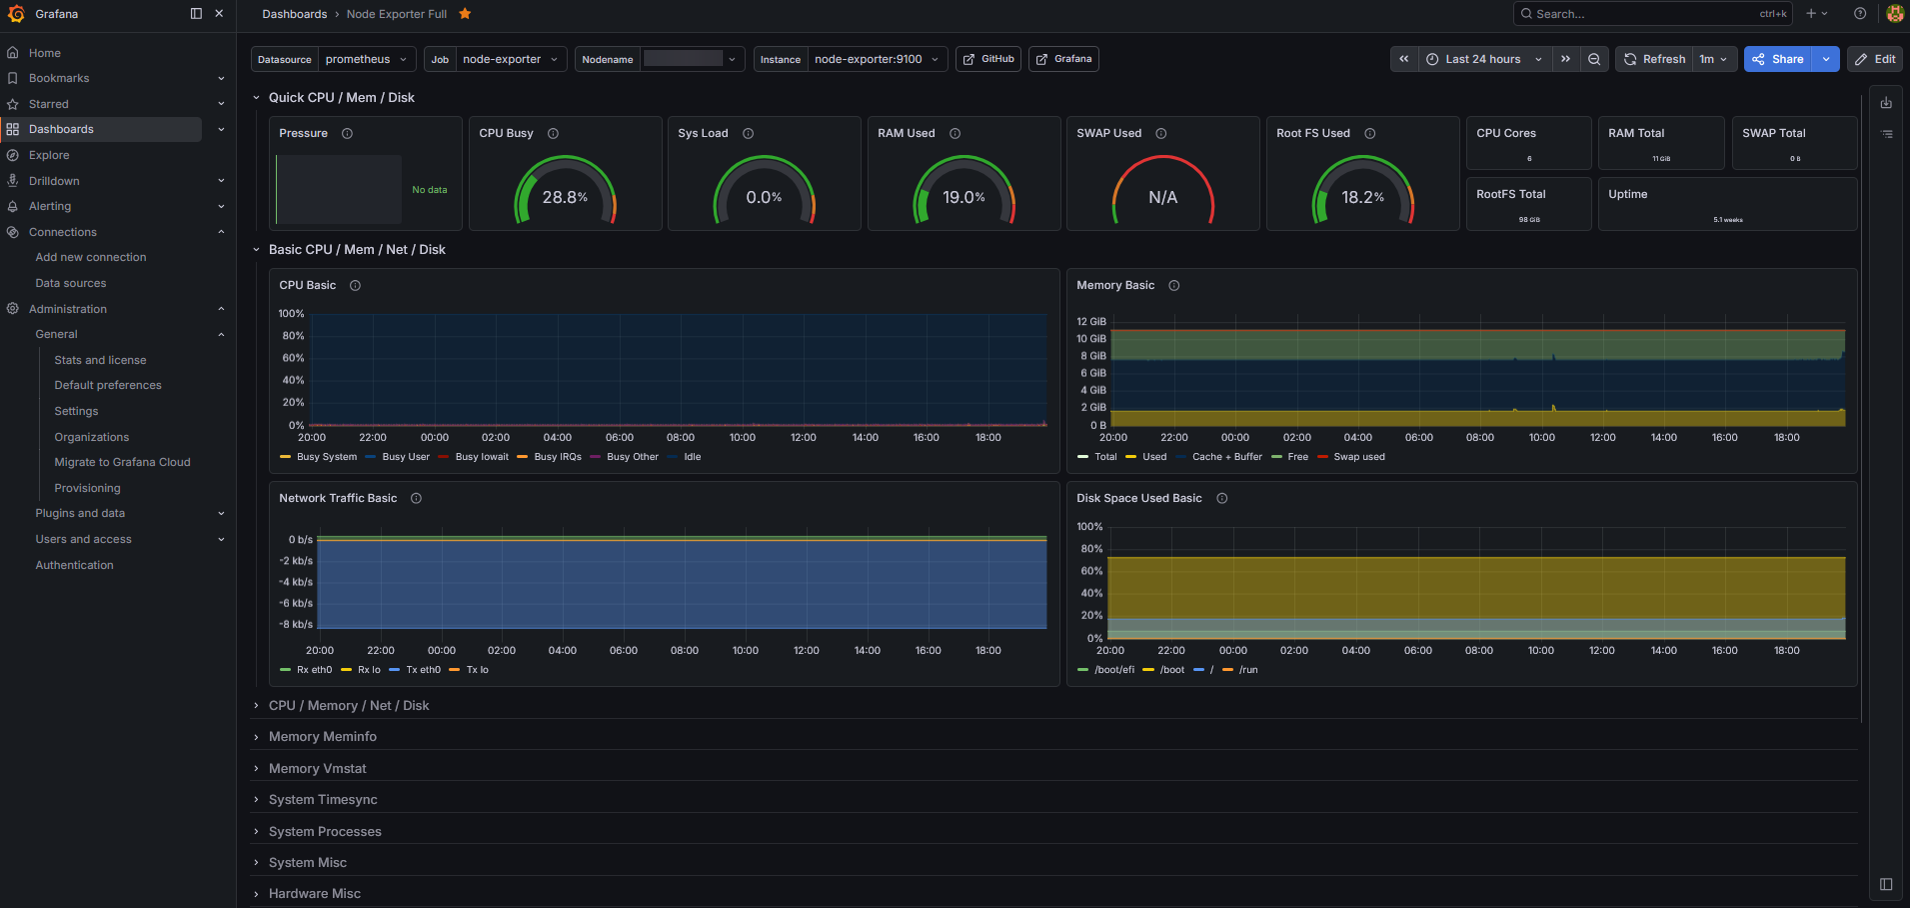The width and height of the screenshot is (1910, 908).
Task: Open Disk Space Used Basic info icon
Action: click(1222, 499)
